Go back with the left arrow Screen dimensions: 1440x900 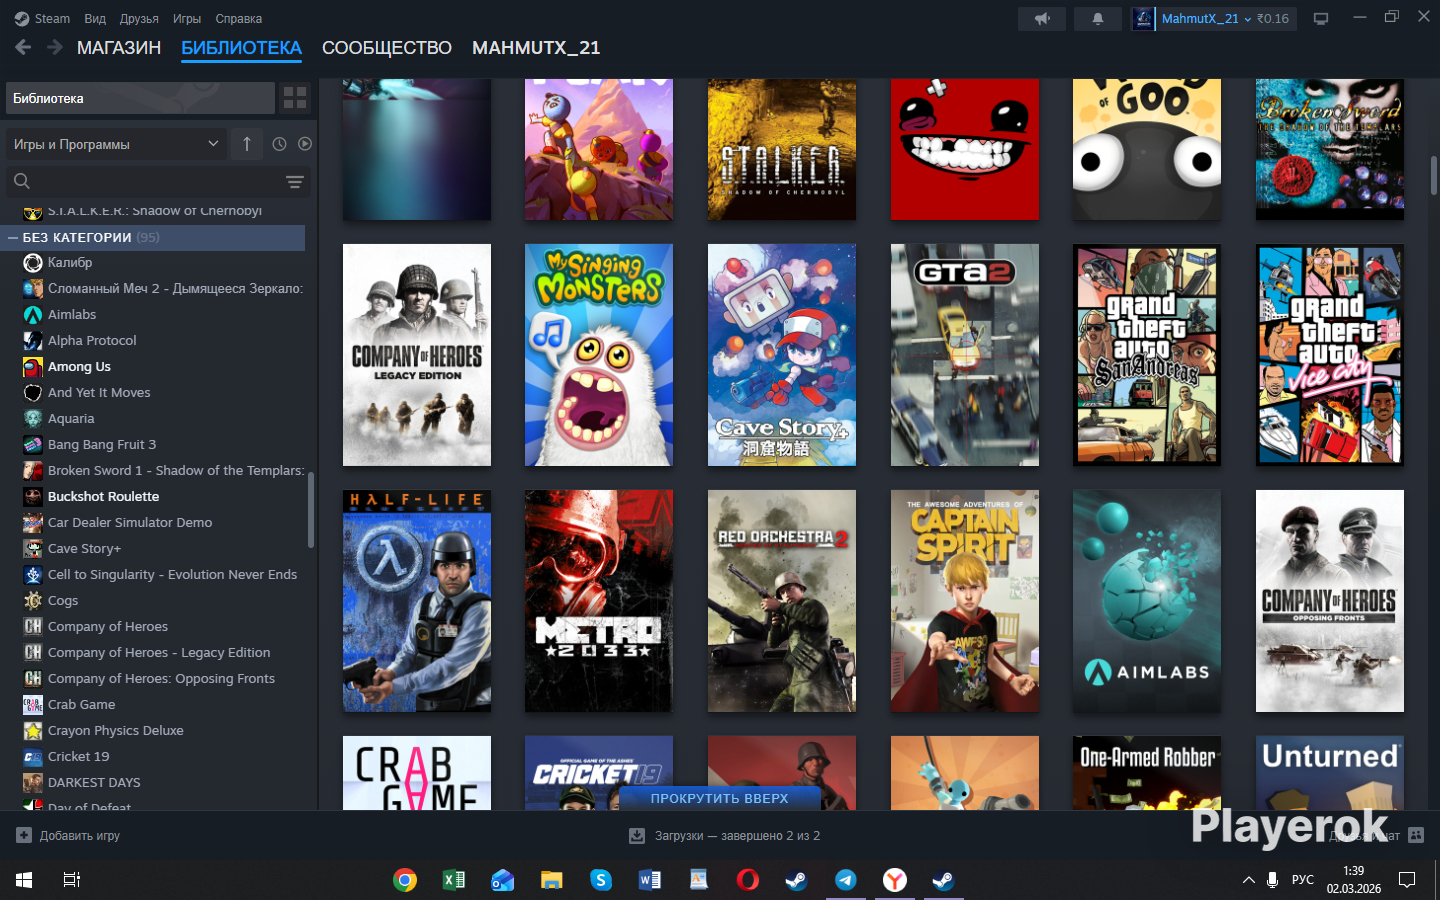tap(23, 48)
